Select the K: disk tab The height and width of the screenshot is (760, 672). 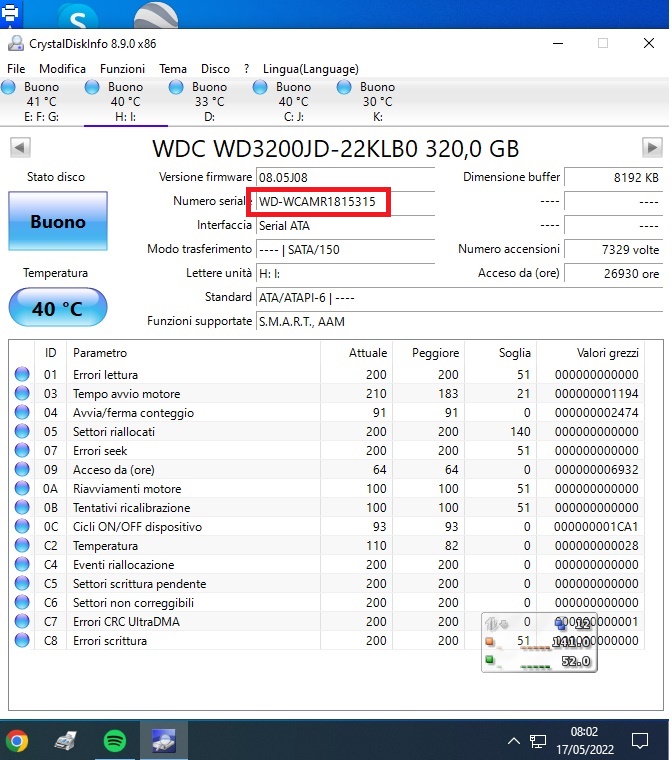378,102
